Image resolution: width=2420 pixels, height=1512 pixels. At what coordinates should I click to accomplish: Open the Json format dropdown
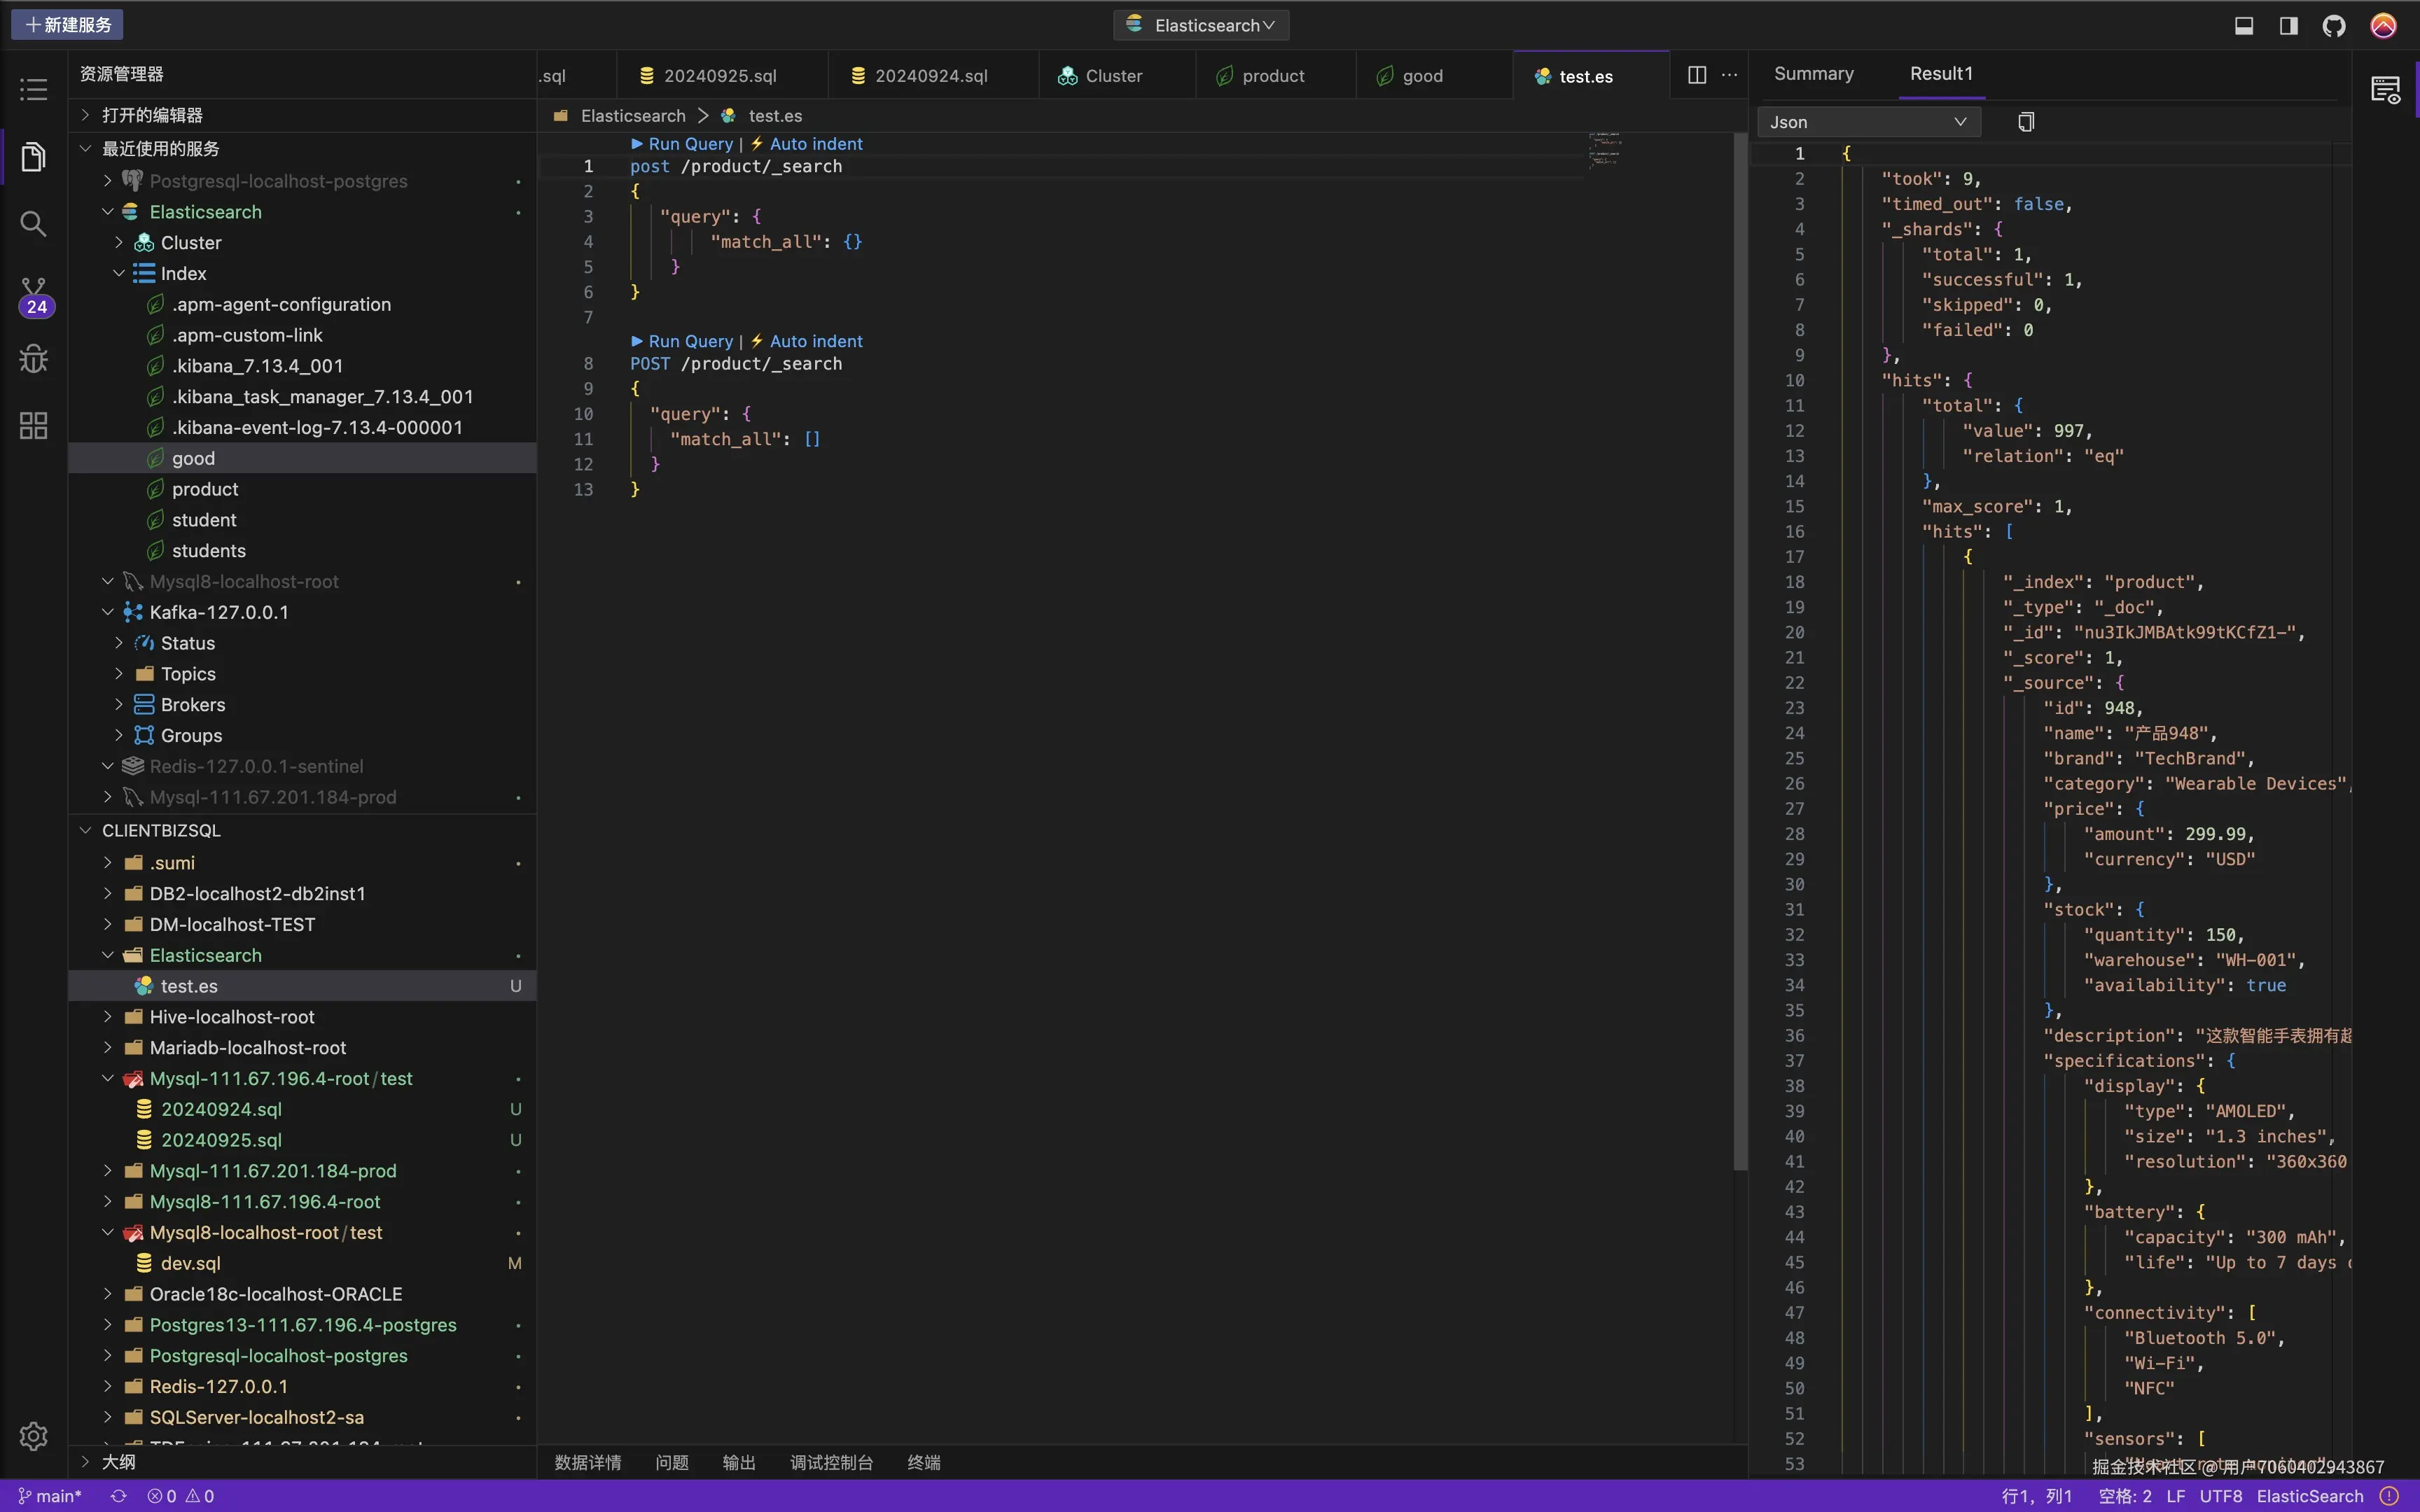pyautogui.click(x=1867, y=122)
